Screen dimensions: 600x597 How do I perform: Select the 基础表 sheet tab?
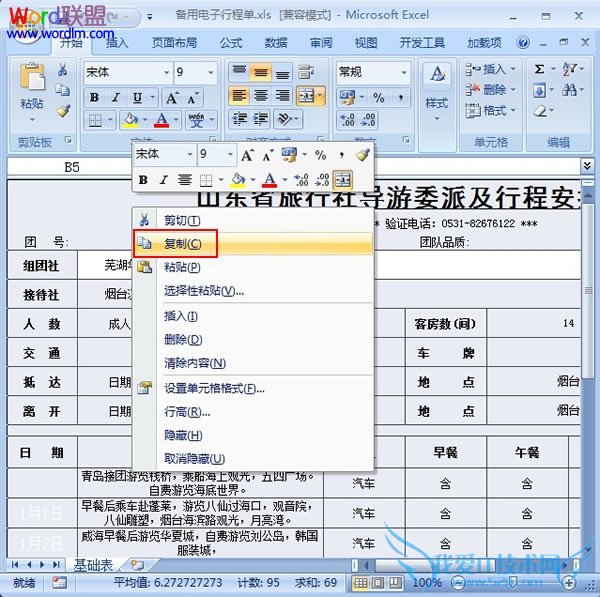93,565
